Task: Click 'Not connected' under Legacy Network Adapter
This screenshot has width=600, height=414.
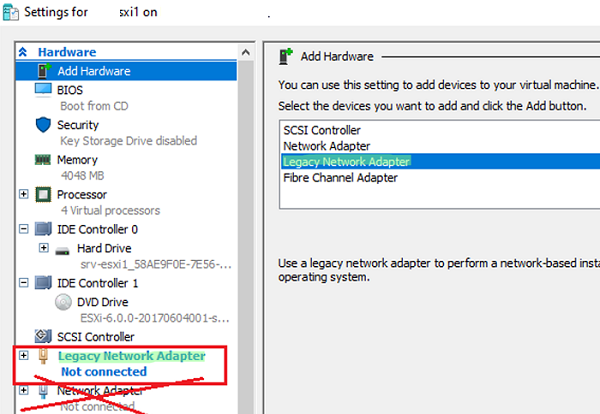Action: (x=104, y=372)
